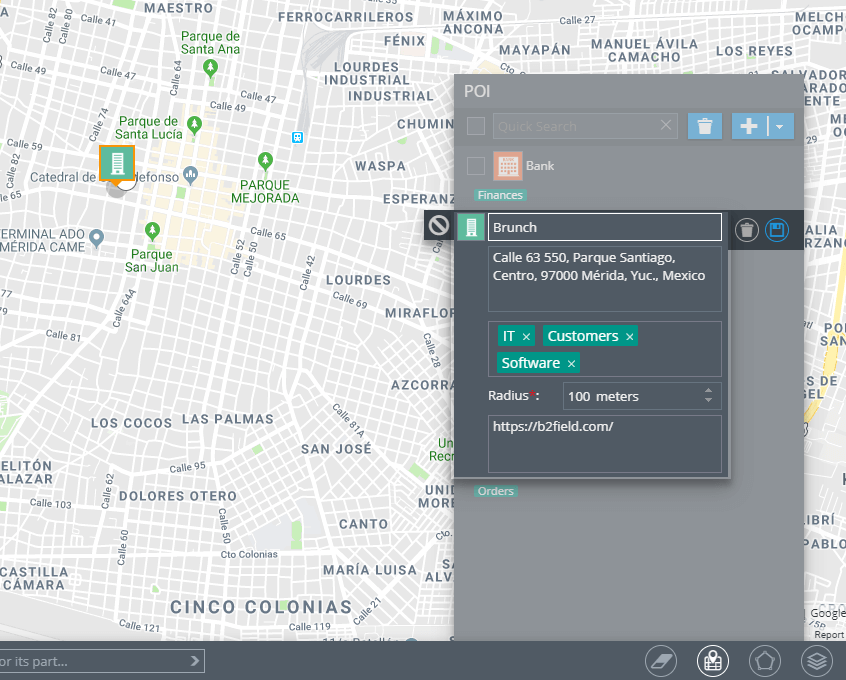This screenshot has height=680, width=846.
Task: Select the eraser tool in bottom toolbar
Action: click(661, 661)
